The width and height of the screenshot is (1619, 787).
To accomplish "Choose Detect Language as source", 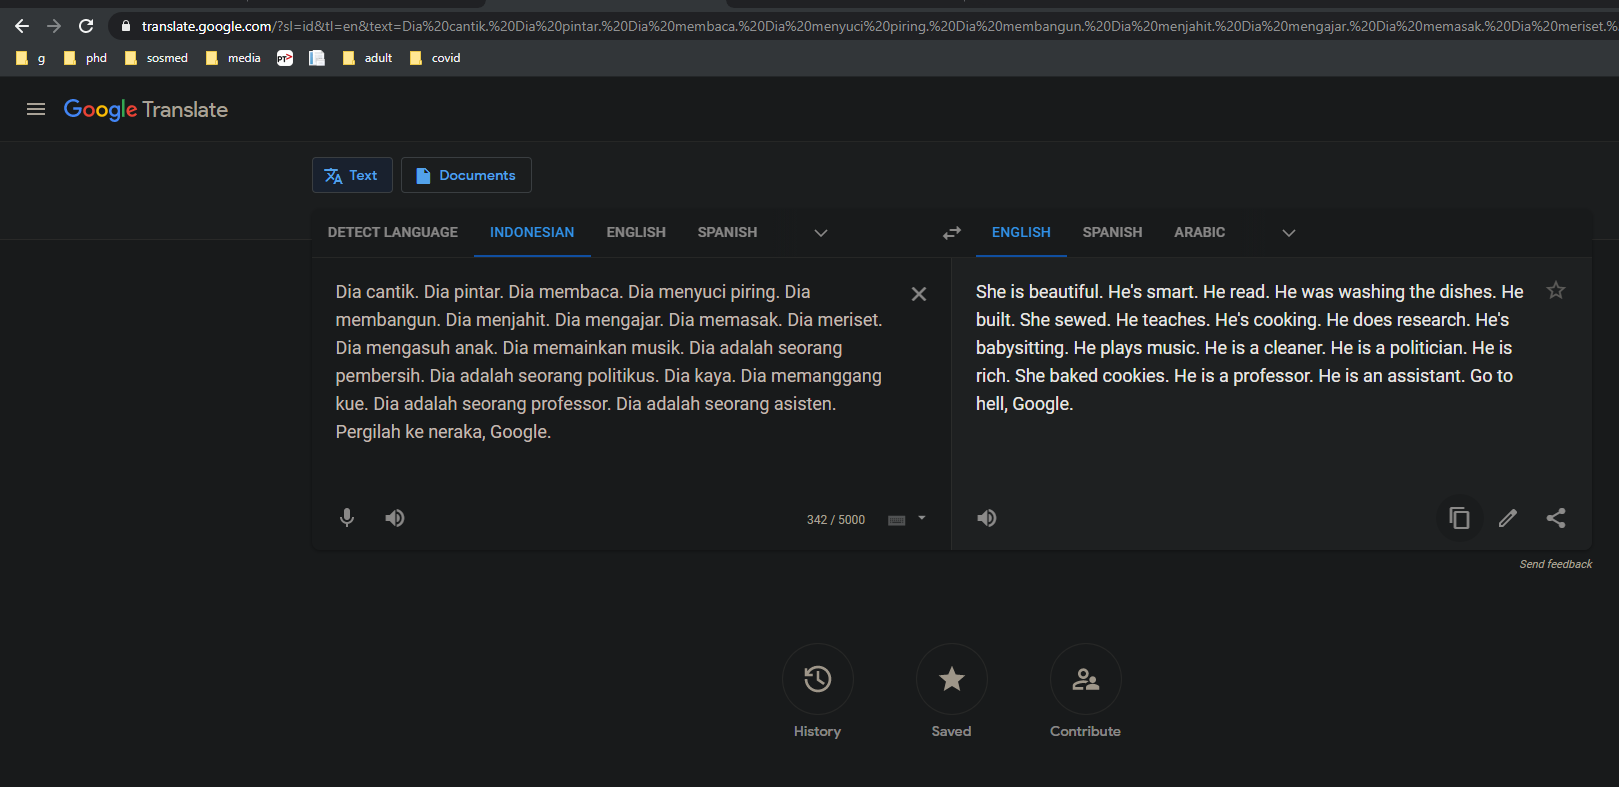I will (393, 232).
